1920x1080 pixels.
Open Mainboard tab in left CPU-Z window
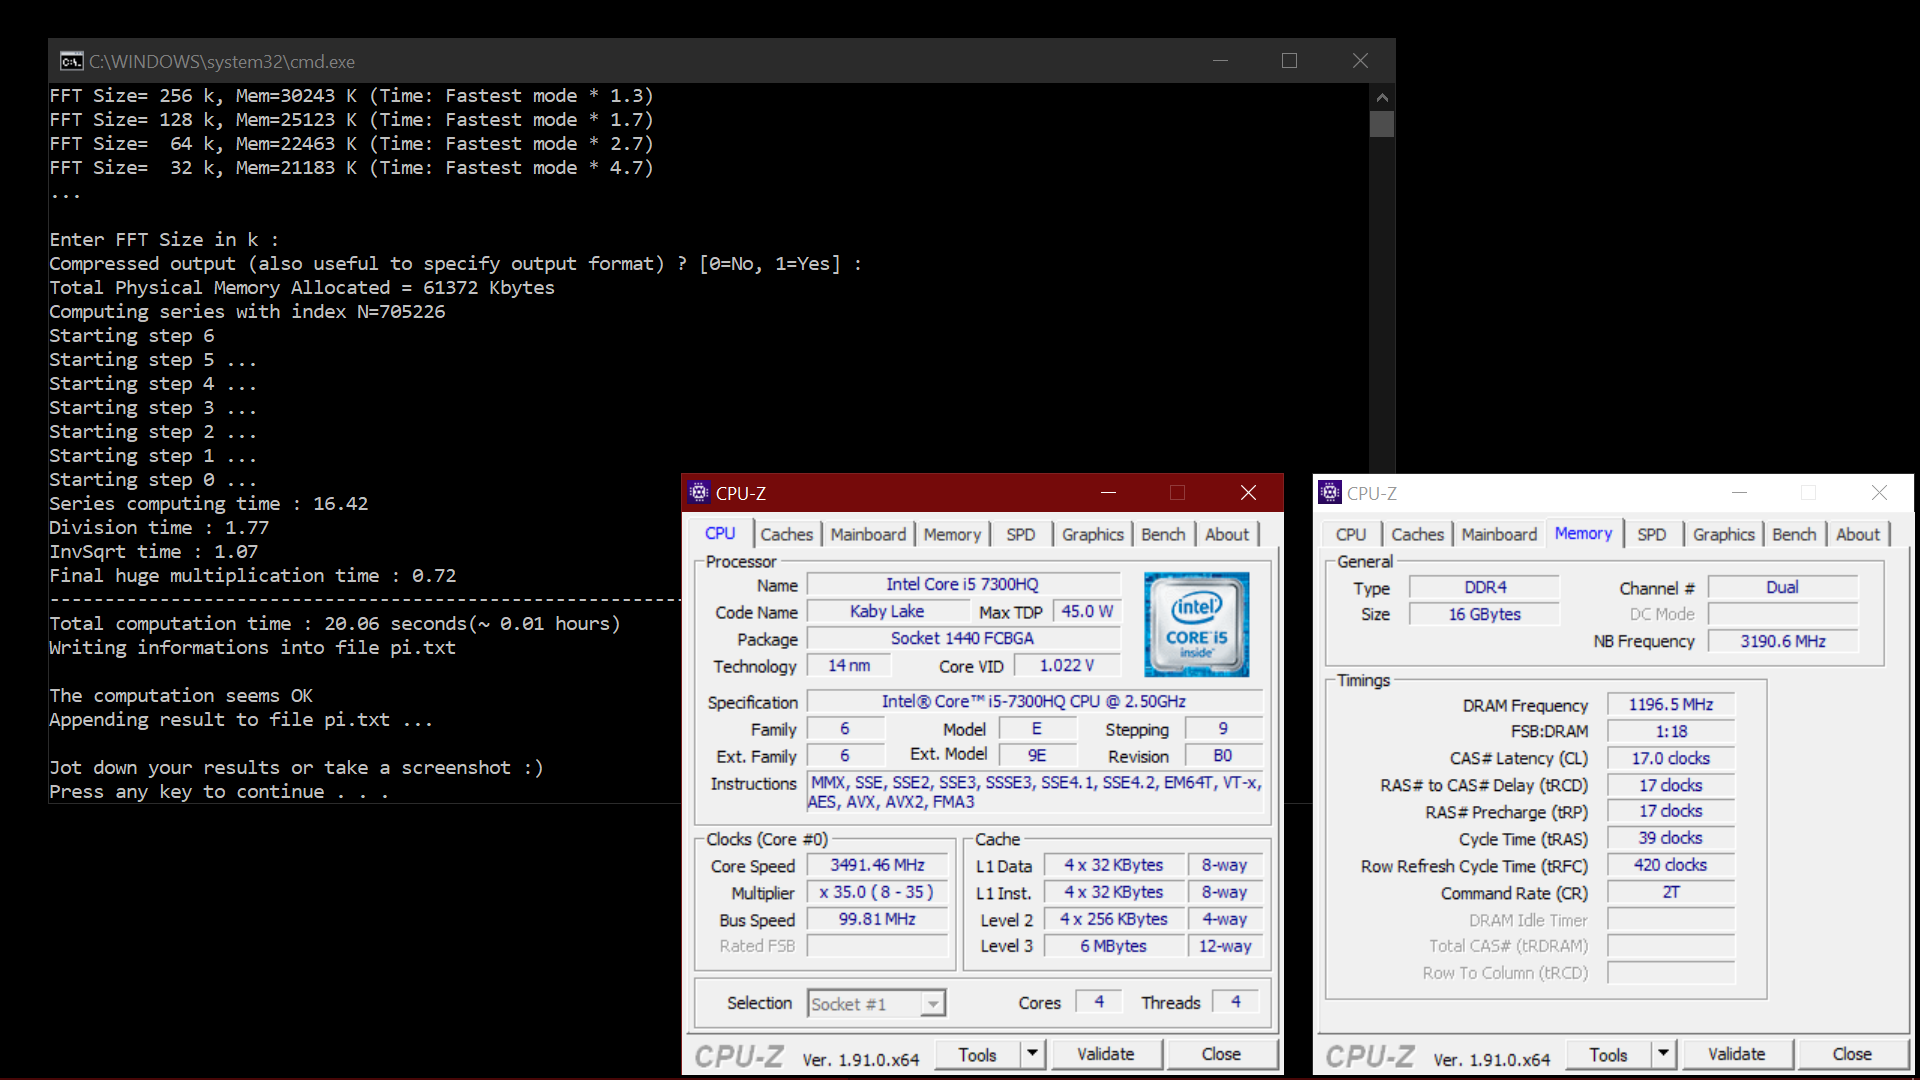[868, 534]
